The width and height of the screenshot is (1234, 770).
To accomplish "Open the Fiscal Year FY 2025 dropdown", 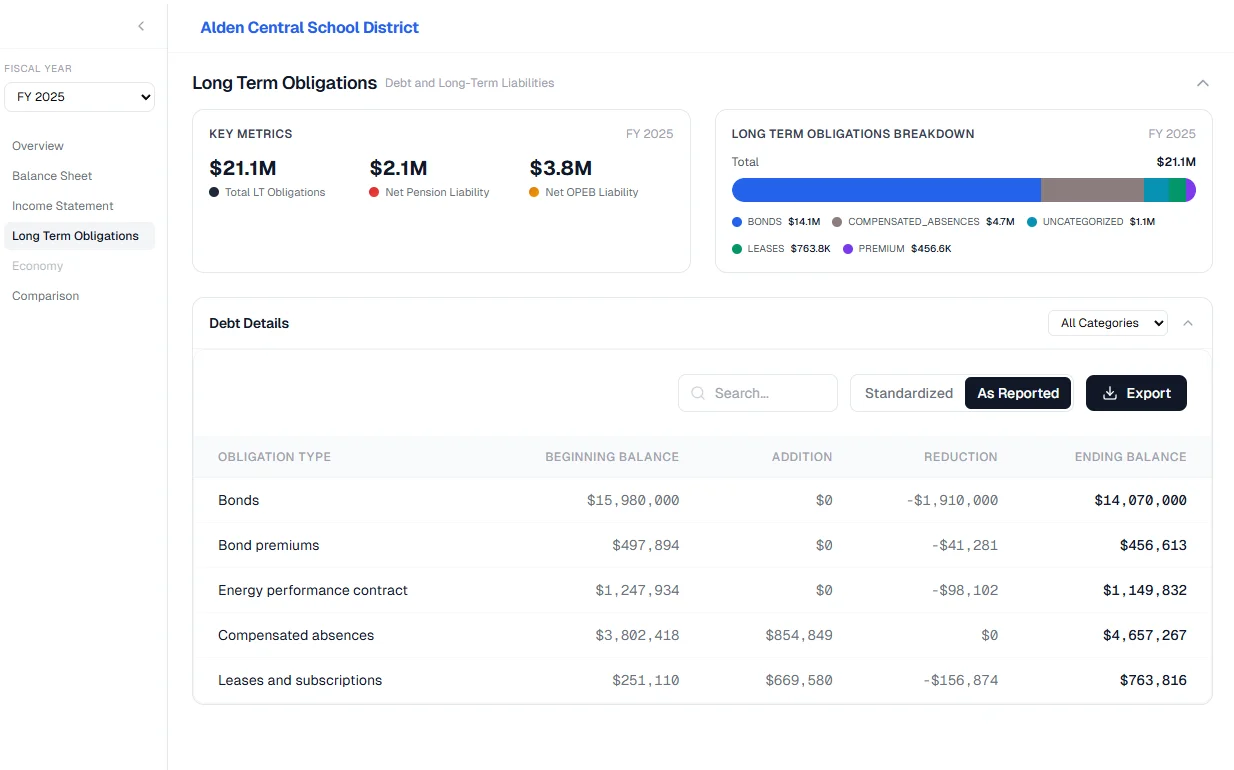I will 80,97.
